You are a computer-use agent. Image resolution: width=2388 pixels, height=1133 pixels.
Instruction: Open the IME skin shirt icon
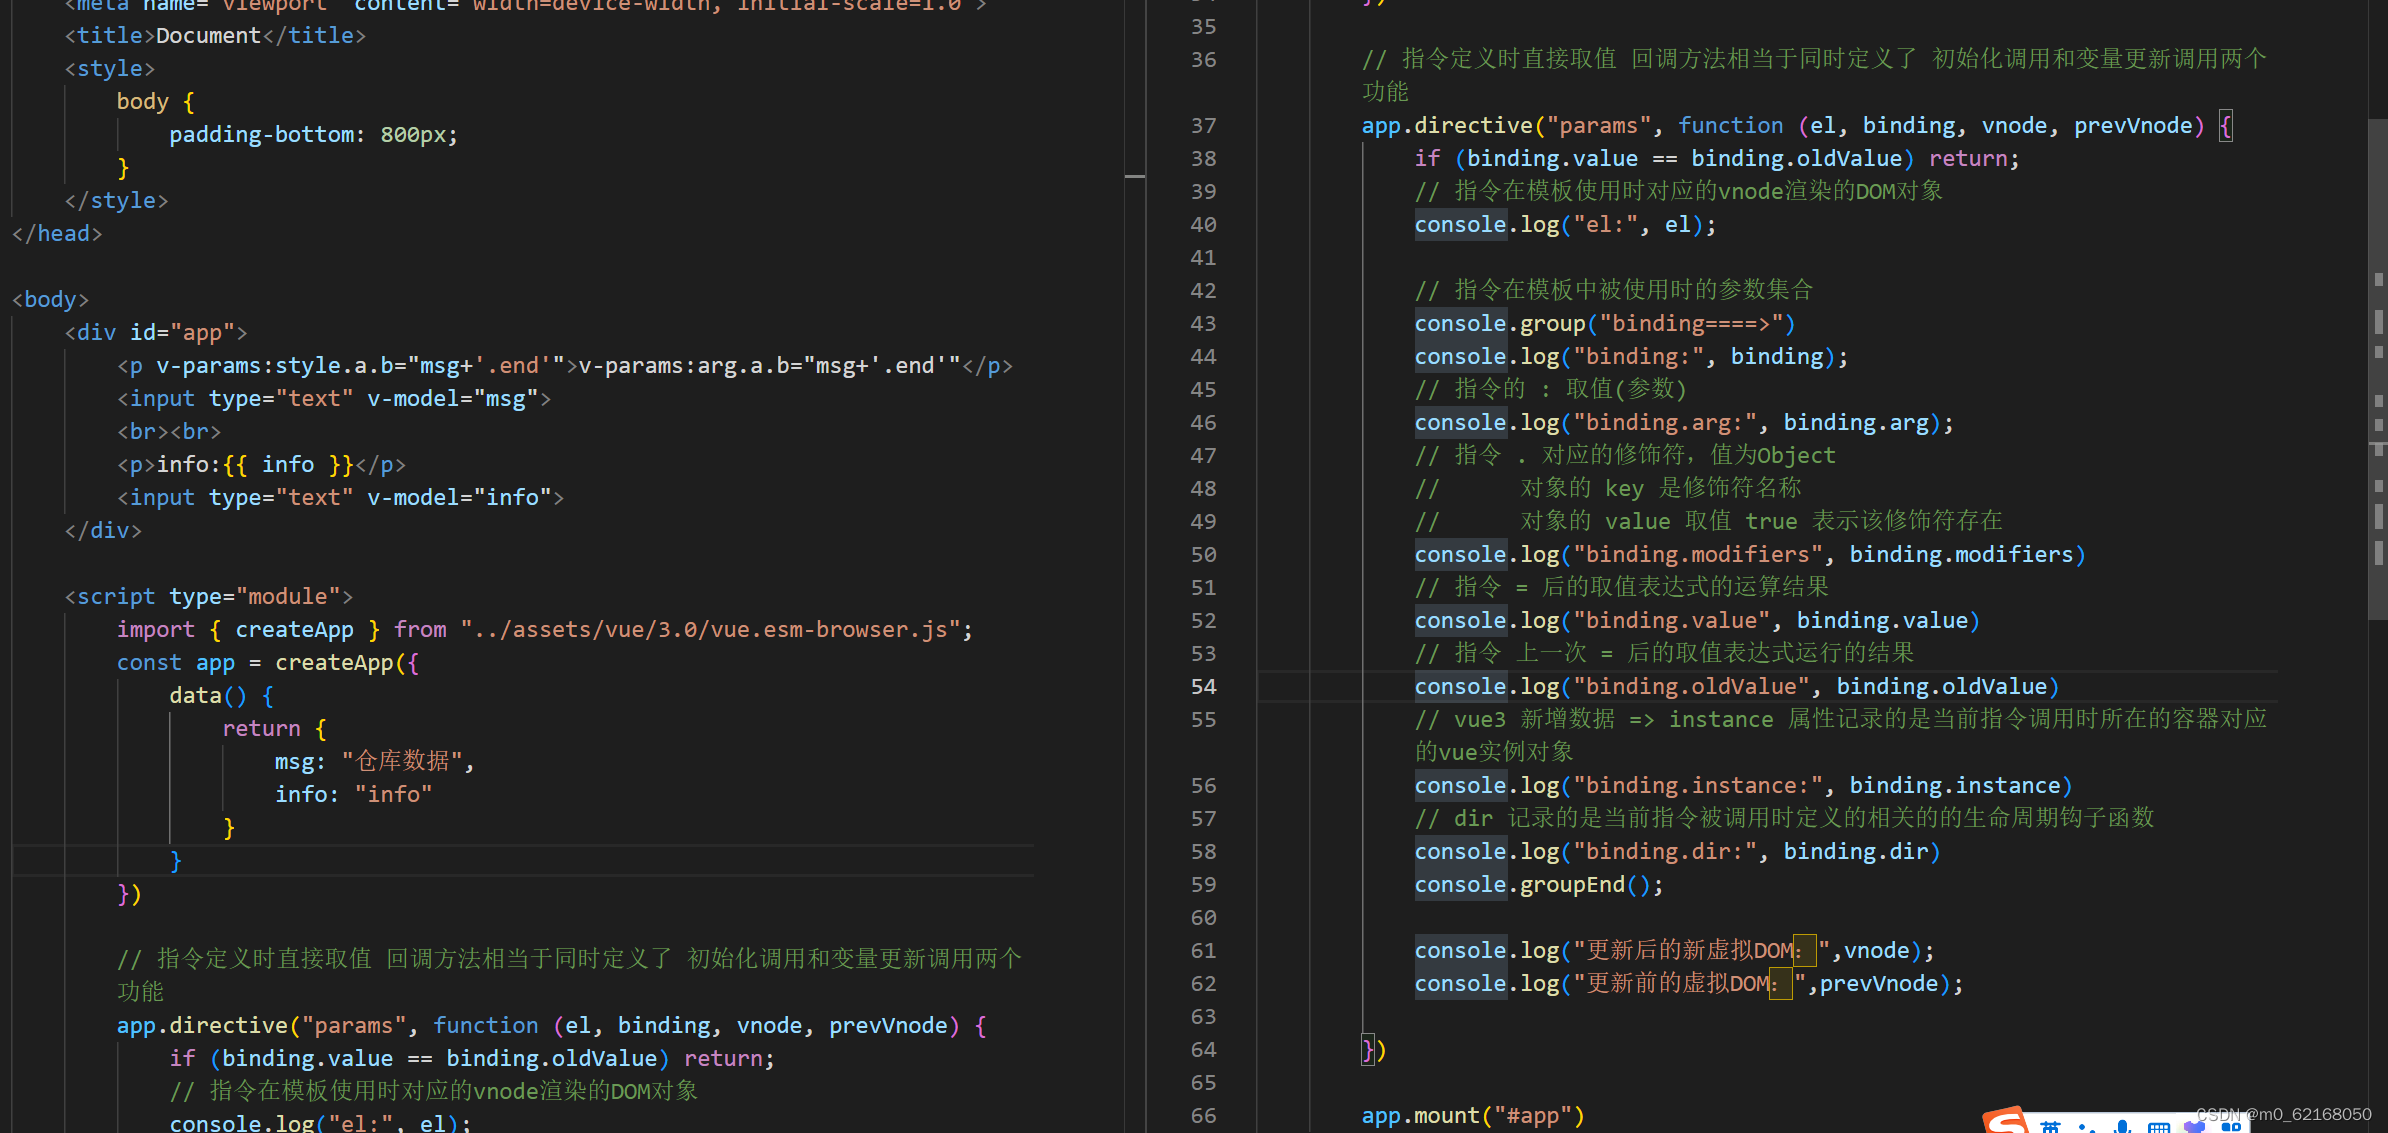click(x=2195, y=1127)
